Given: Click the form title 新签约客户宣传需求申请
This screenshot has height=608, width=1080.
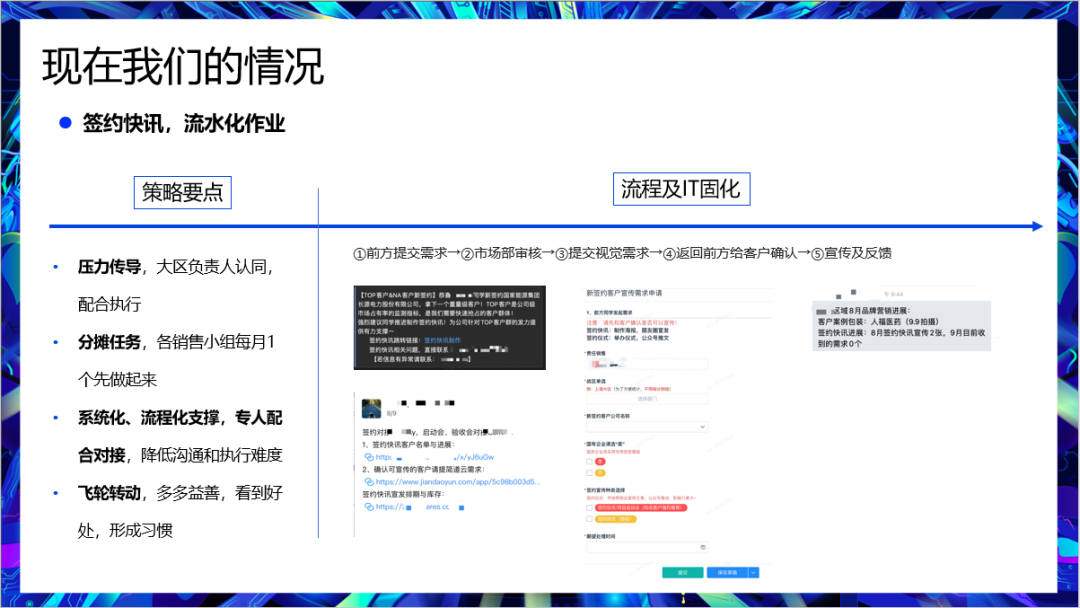Looking at the screenshot, I should (x=624, y=293).
